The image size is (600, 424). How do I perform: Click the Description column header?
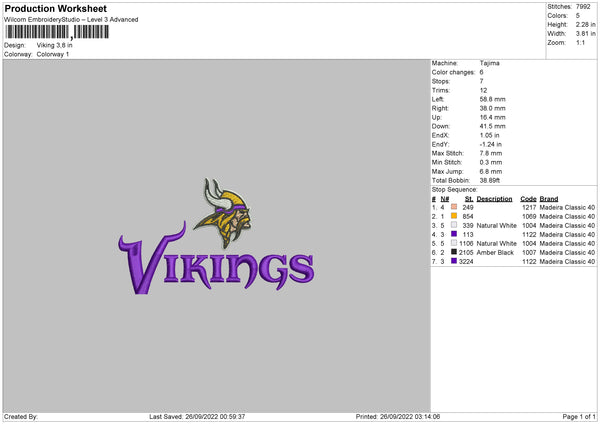(495, 198)
